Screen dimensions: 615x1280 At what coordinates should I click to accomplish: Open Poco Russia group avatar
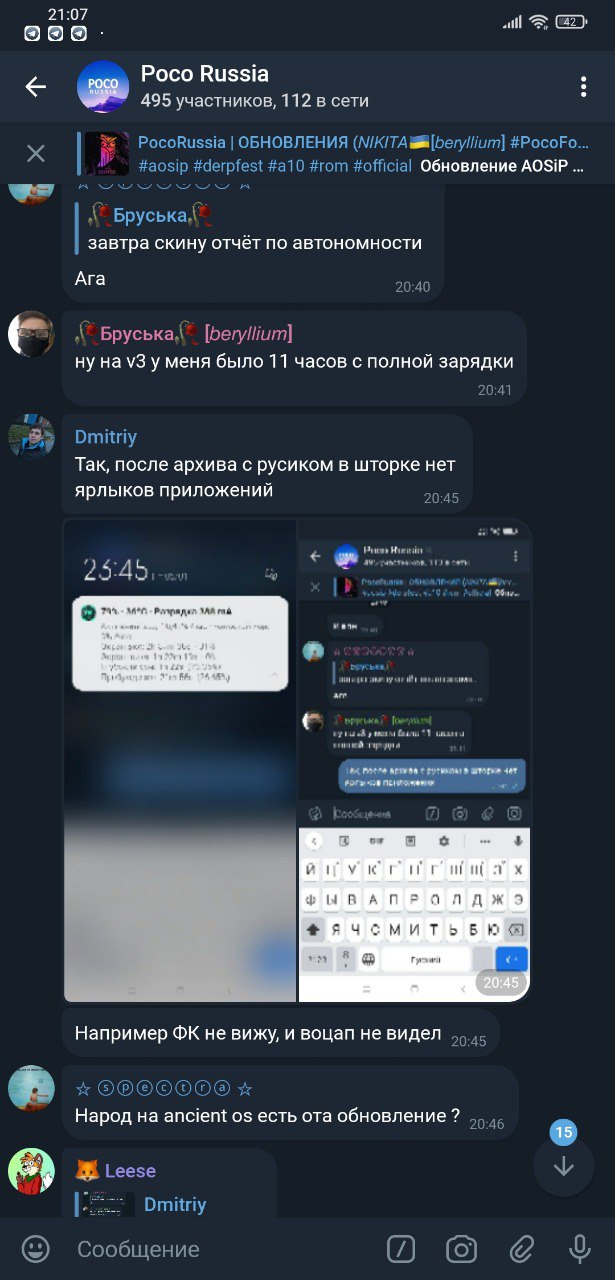point(103,87)
